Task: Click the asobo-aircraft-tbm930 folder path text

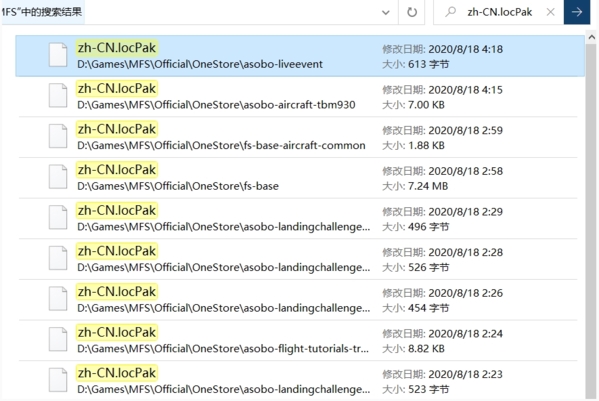Action: point(216,105)
